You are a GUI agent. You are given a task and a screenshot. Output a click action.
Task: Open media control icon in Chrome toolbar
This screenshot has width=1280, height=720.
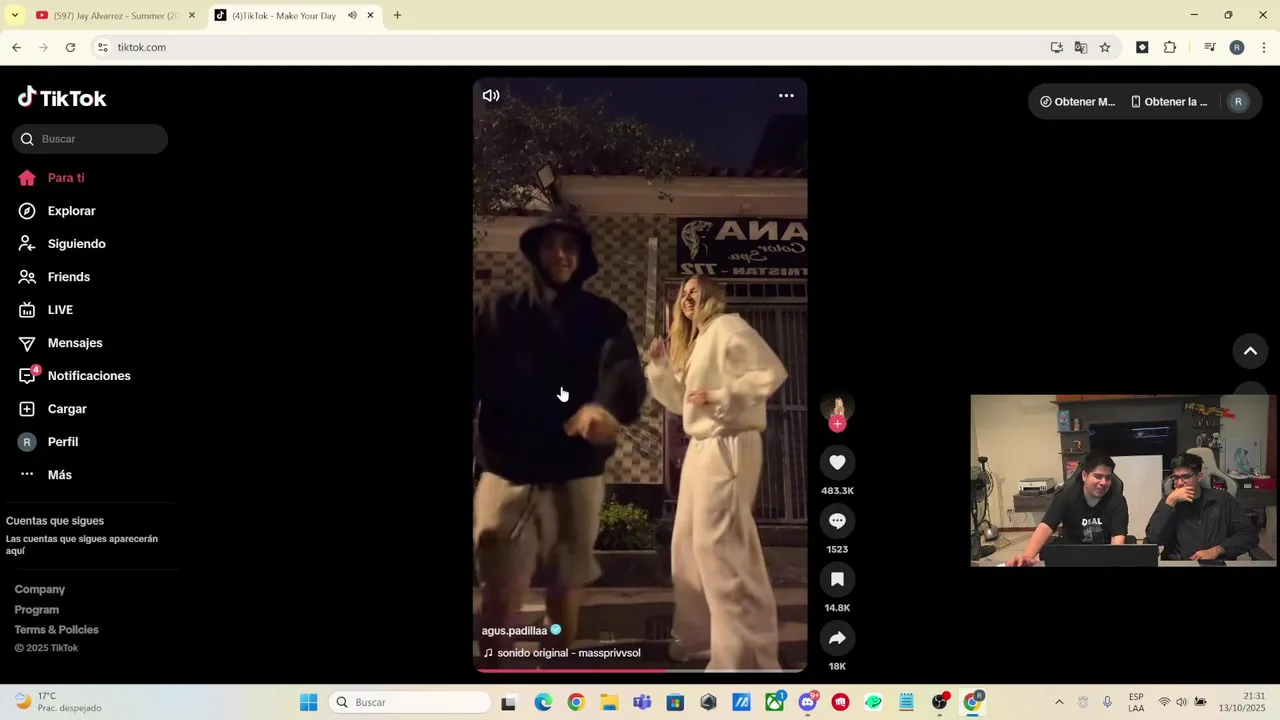(1210, 47)
